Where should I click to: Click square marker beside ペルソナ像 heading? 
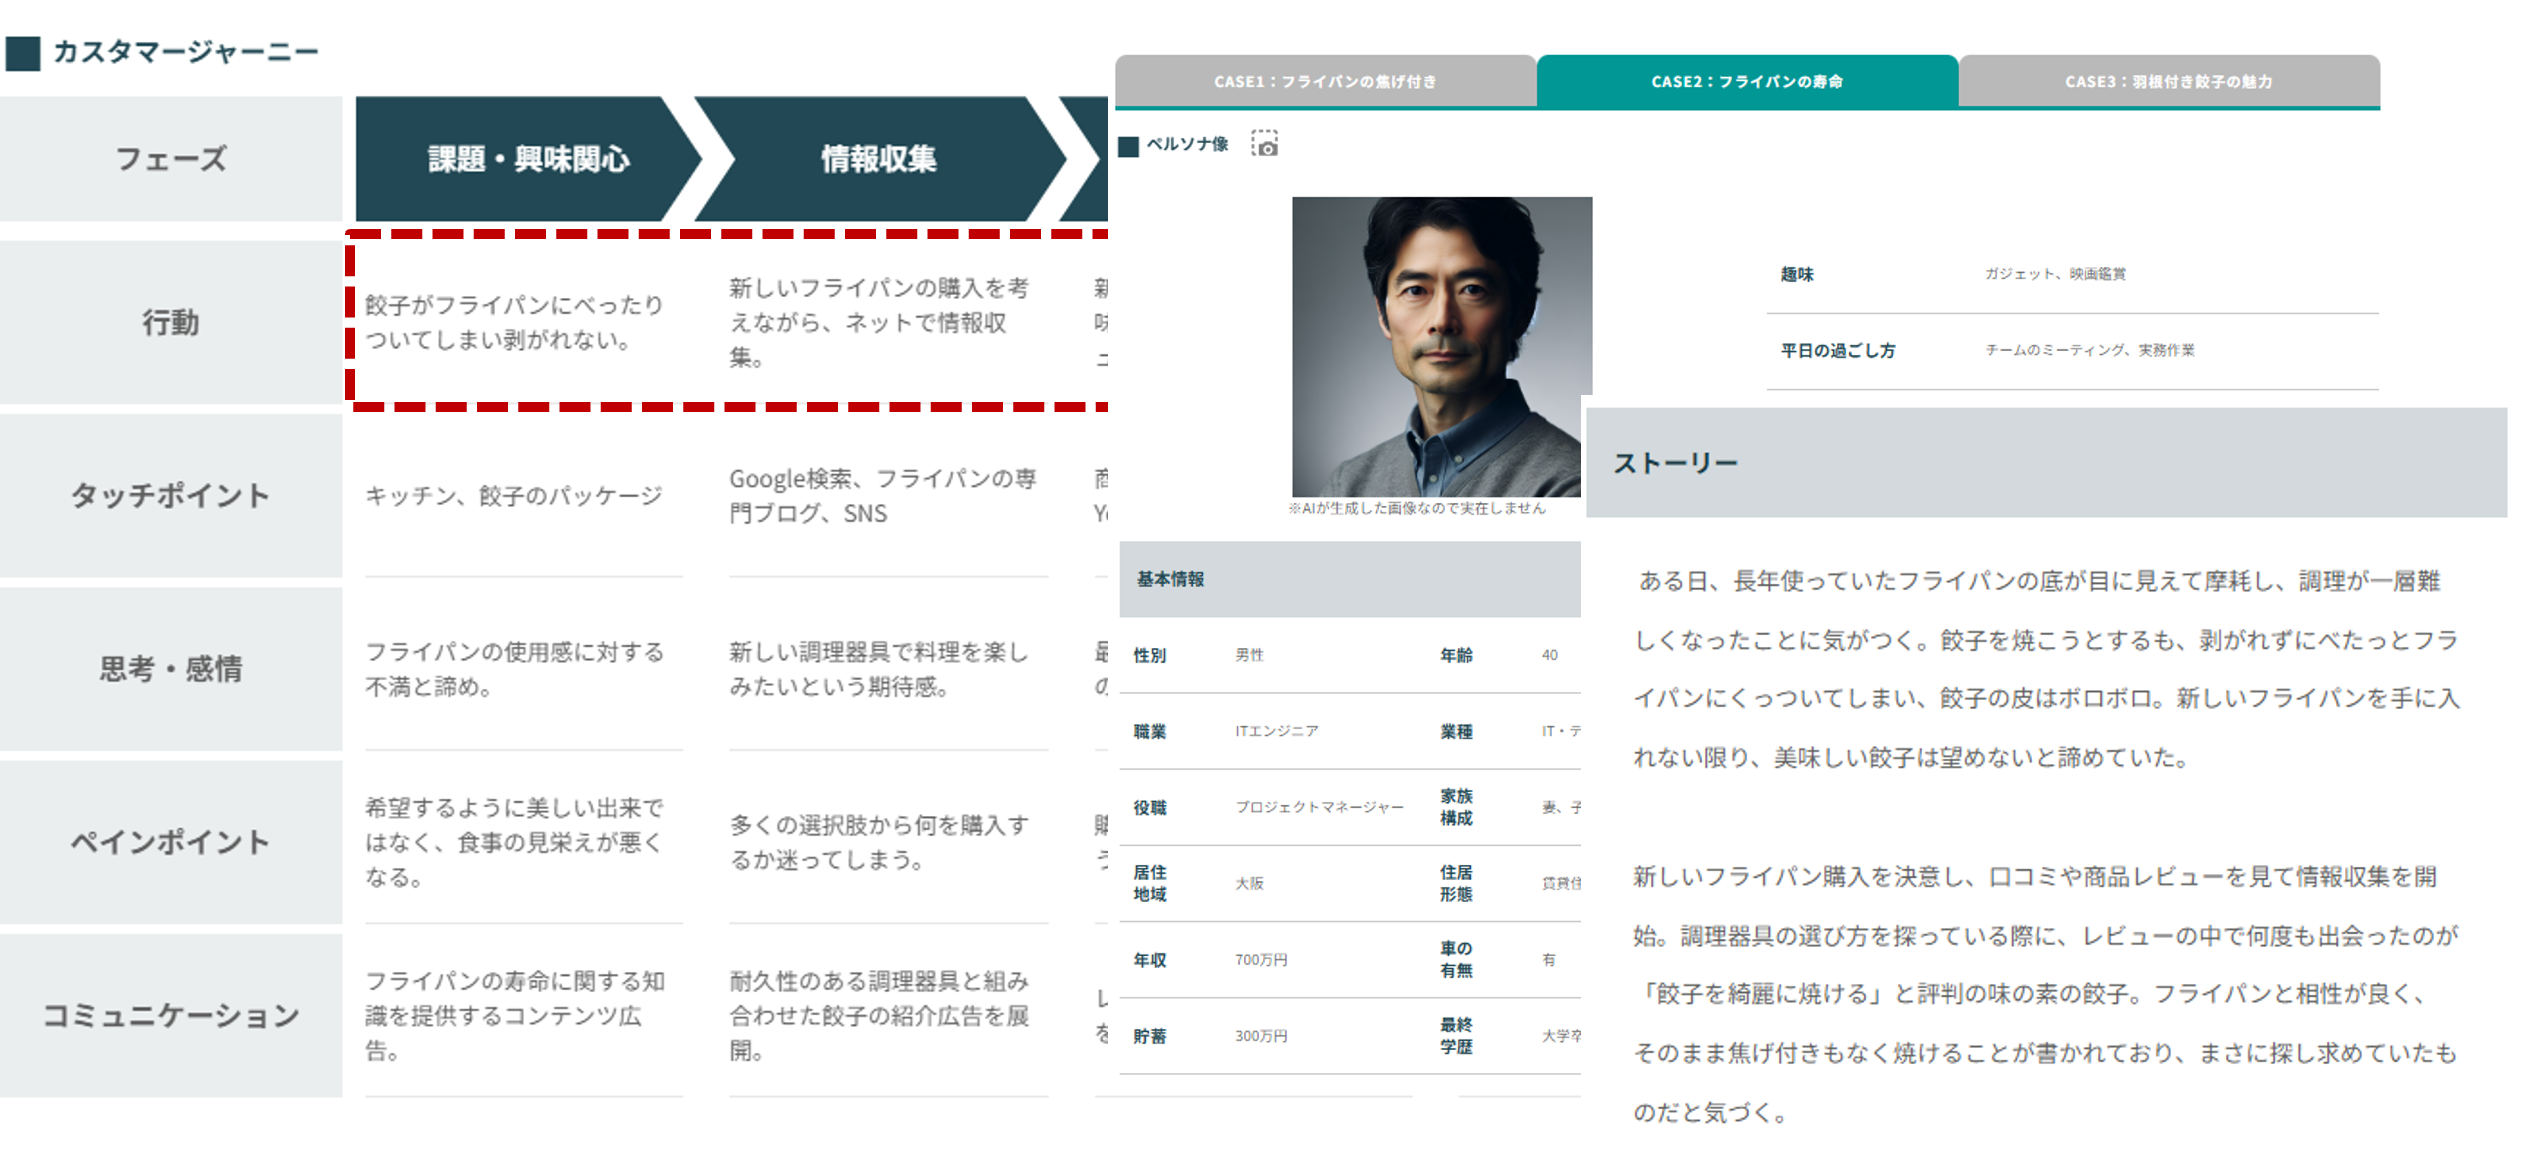click(1128, 146)
